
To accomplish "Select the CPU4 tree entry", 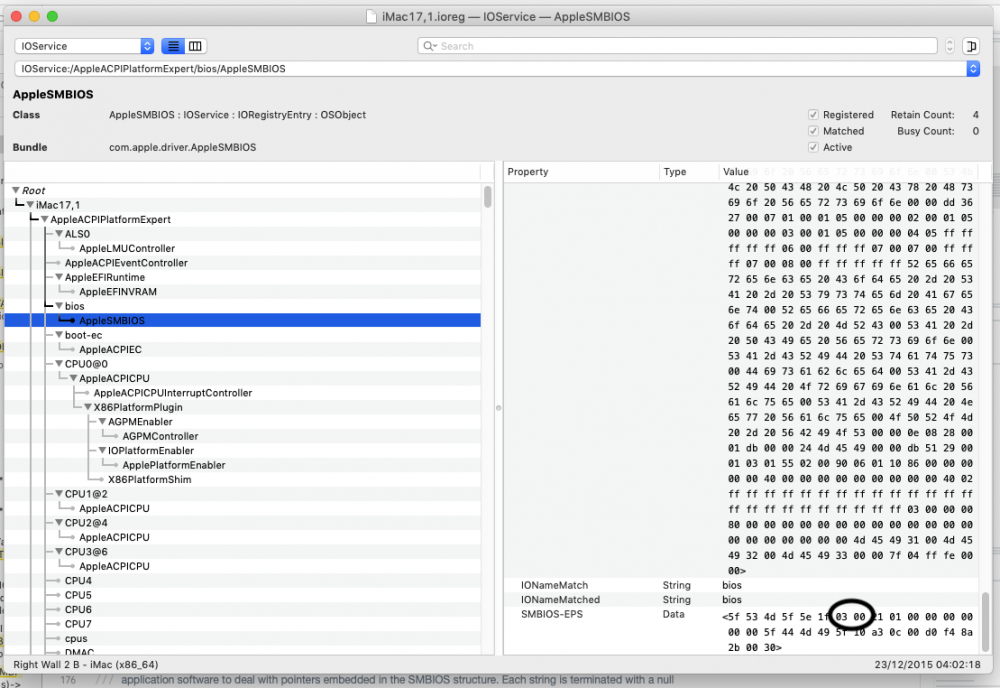I will click(78, 580).
